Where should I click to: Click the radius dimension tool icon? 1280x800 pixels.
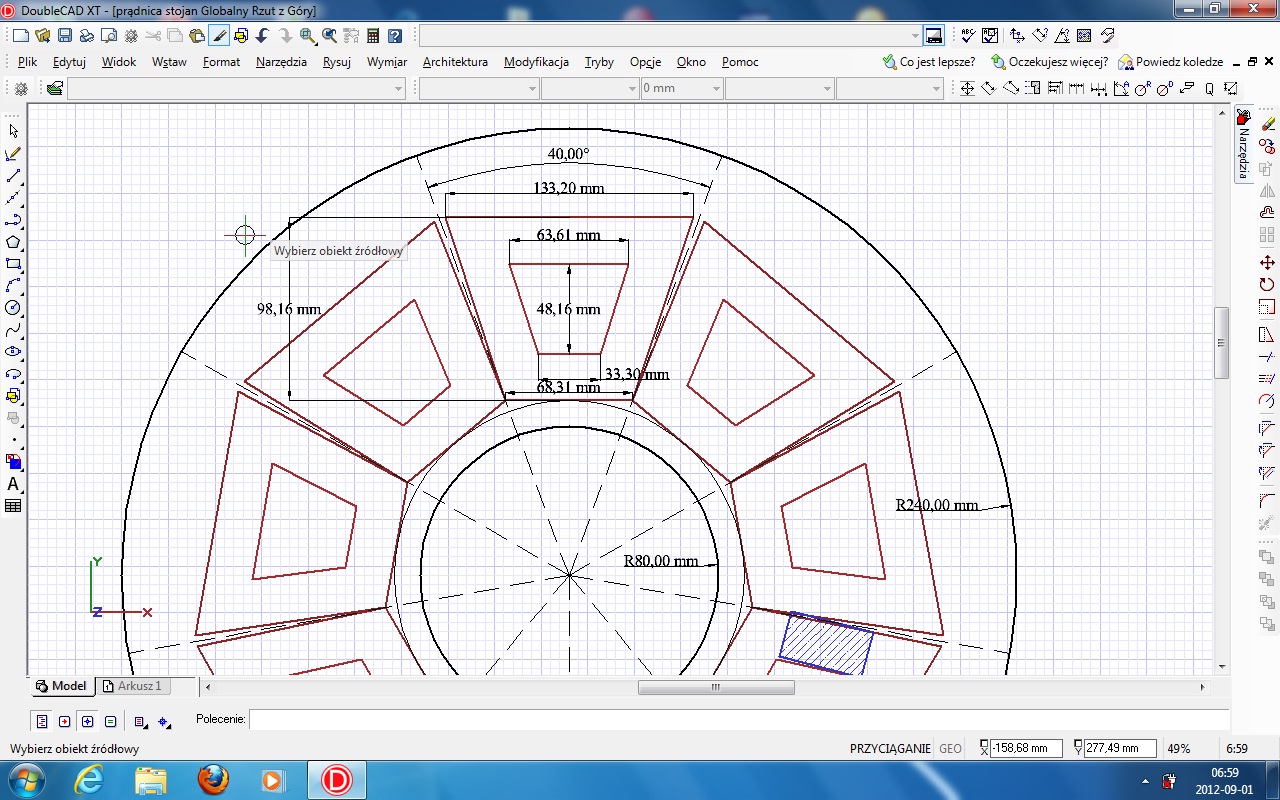(x=1142, y=89)
